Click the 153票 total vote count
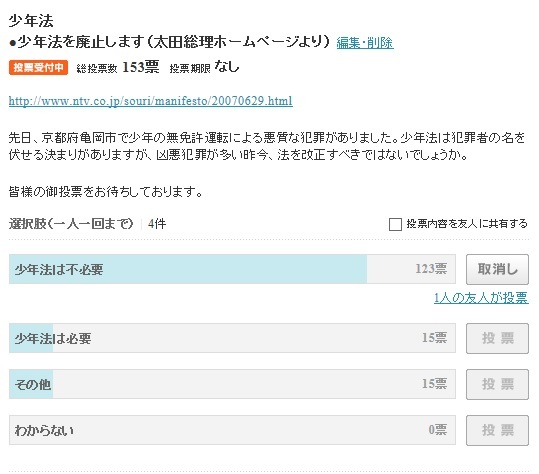 tap(141, 67)
